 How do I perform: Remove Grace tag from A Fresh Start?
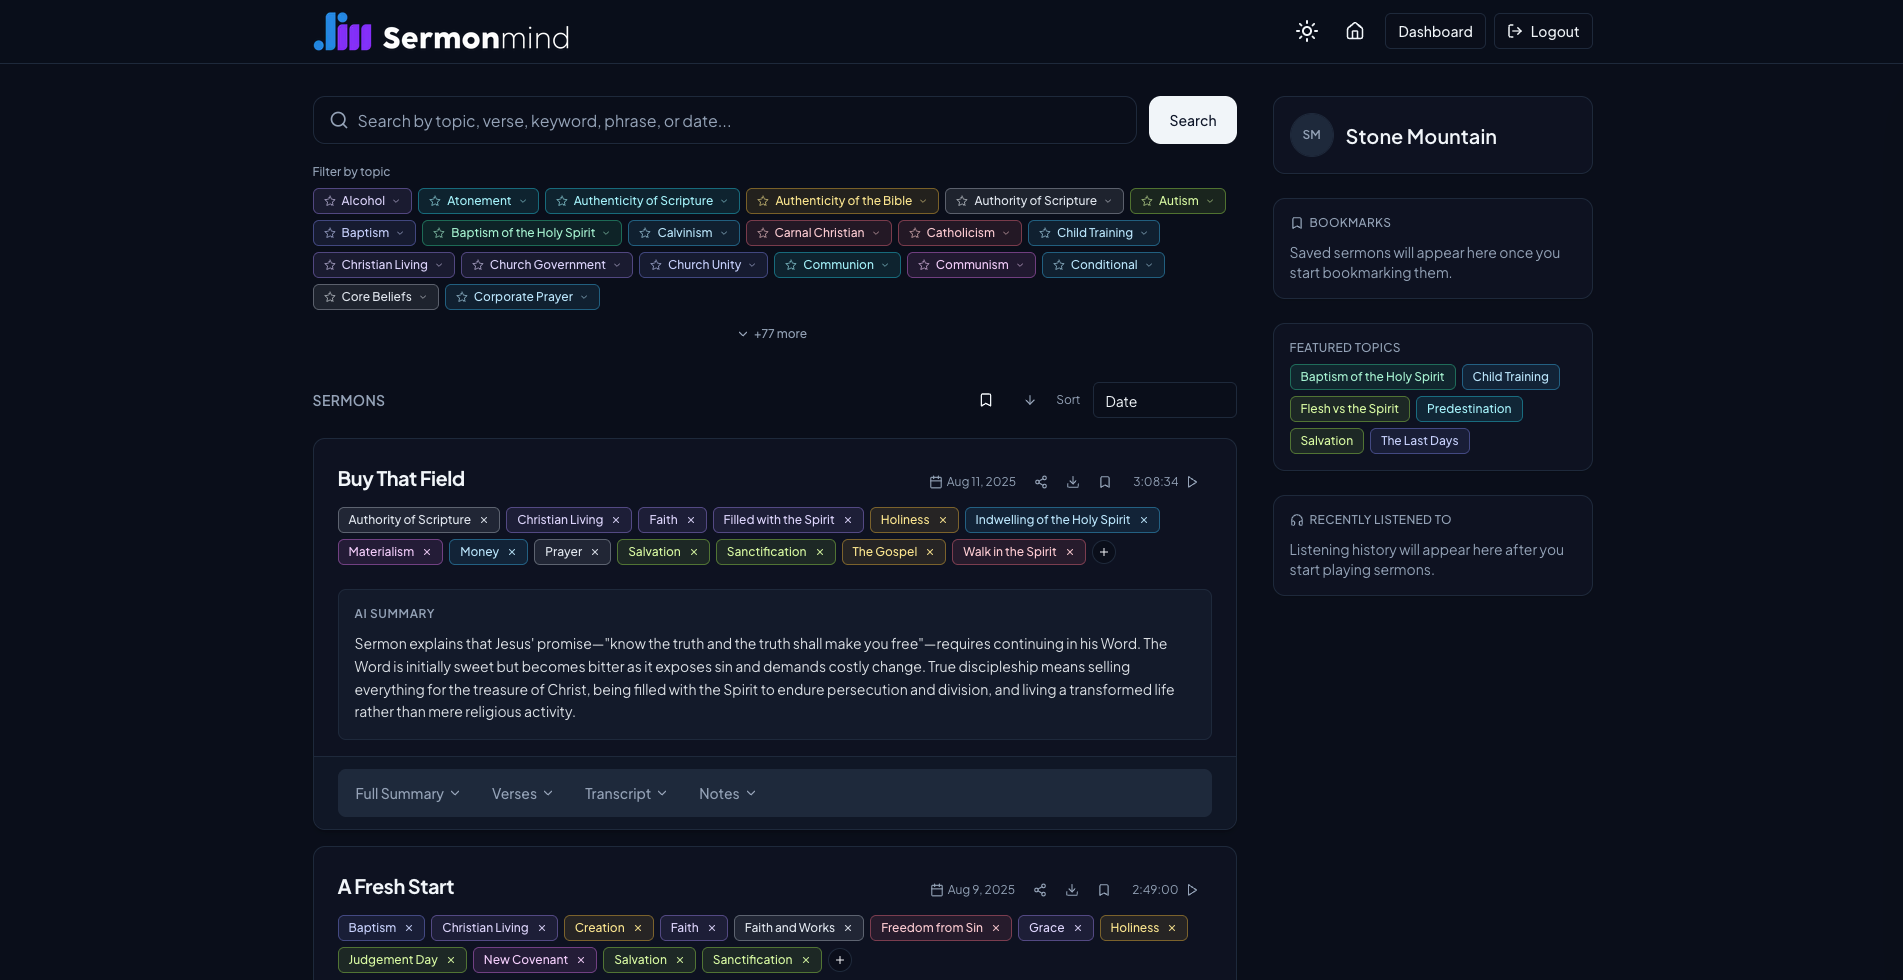pos(1078,928)
